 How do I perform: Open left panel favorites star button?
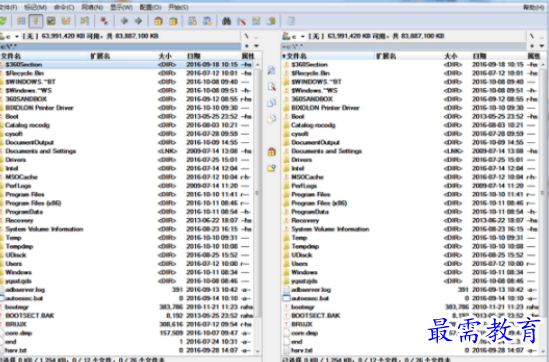[x=247, y=46]
